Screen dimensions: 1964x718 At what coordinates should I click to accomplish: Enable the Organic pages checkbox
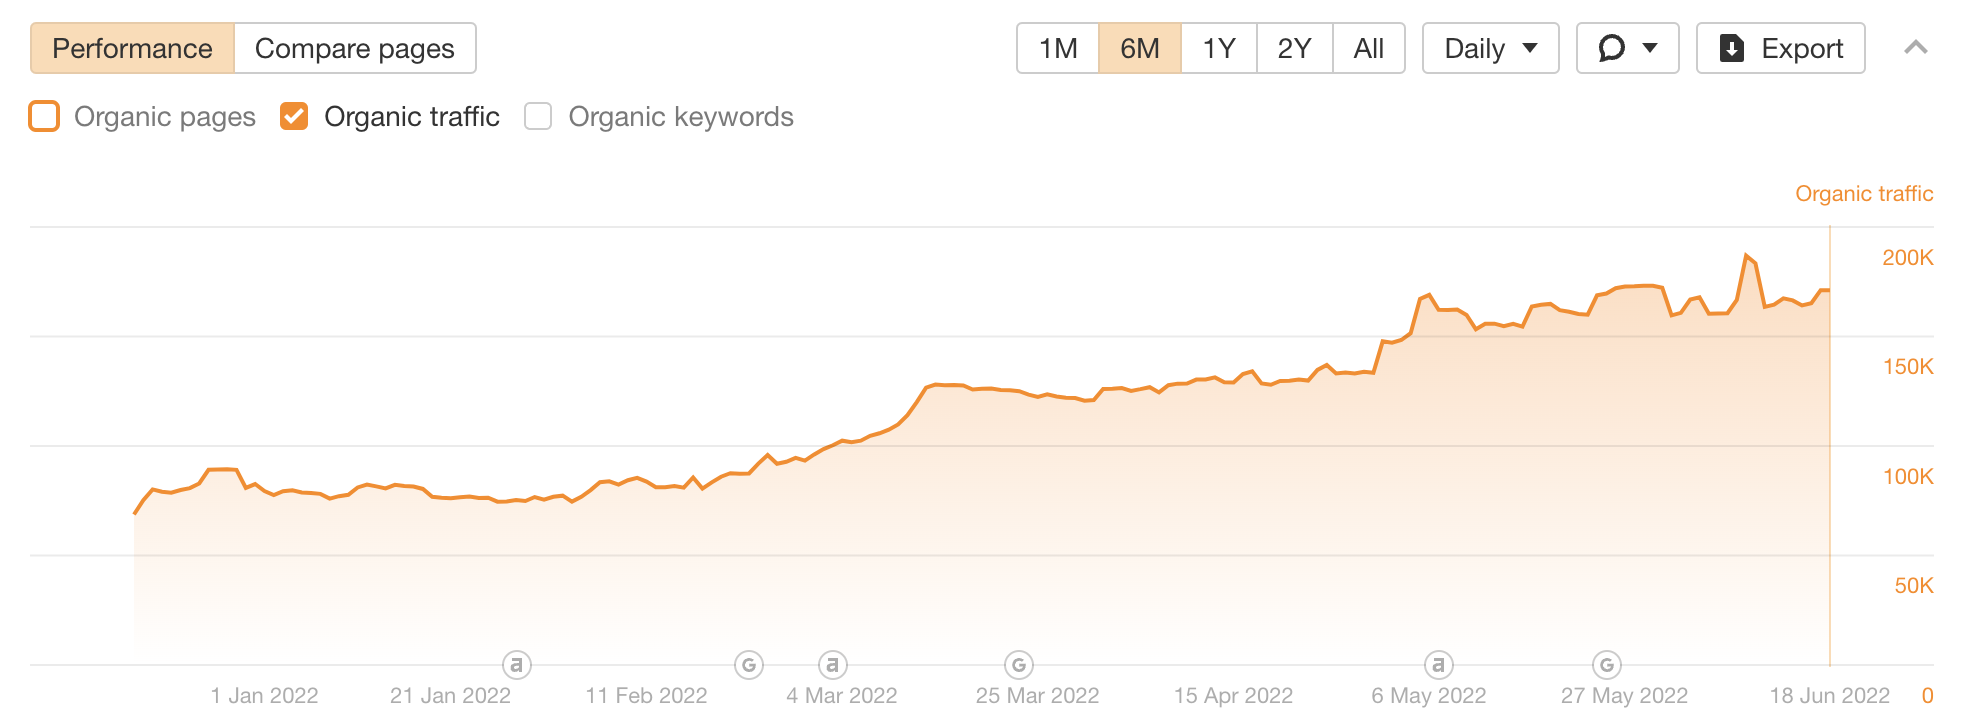click(44, 117)
